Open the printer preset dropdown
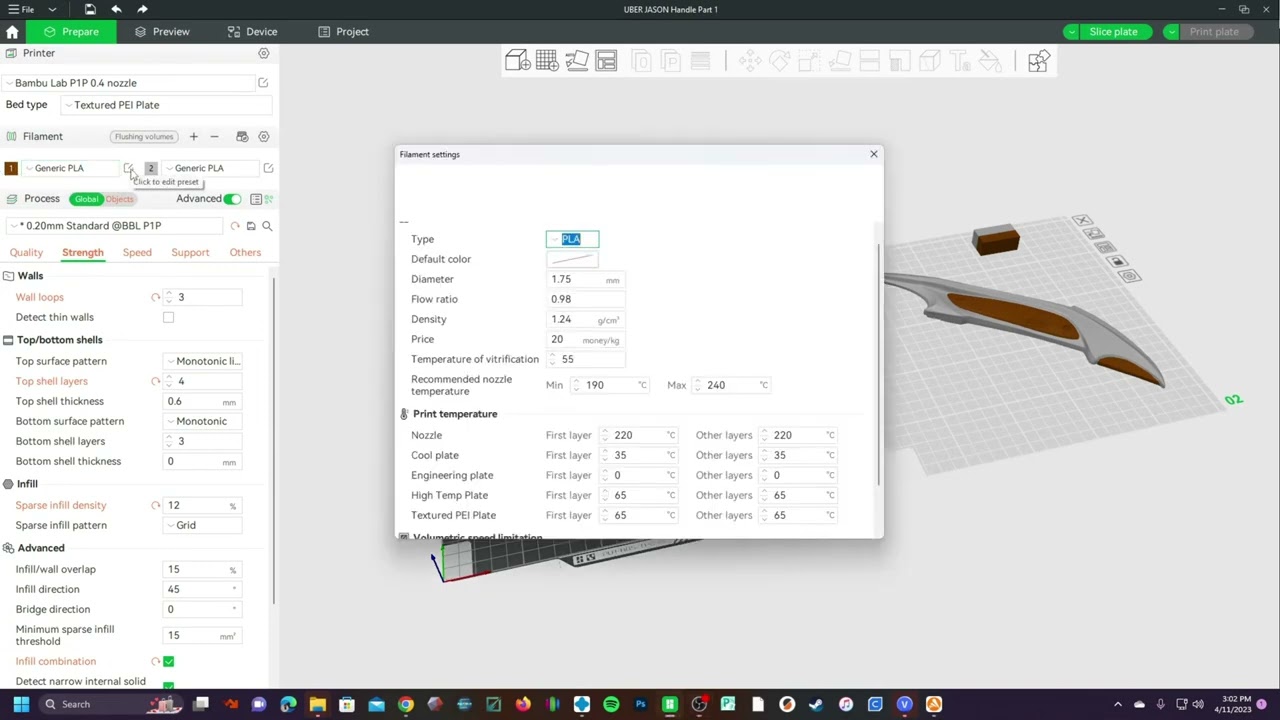This screenshot has width=1280, height=720. [128, 83]
